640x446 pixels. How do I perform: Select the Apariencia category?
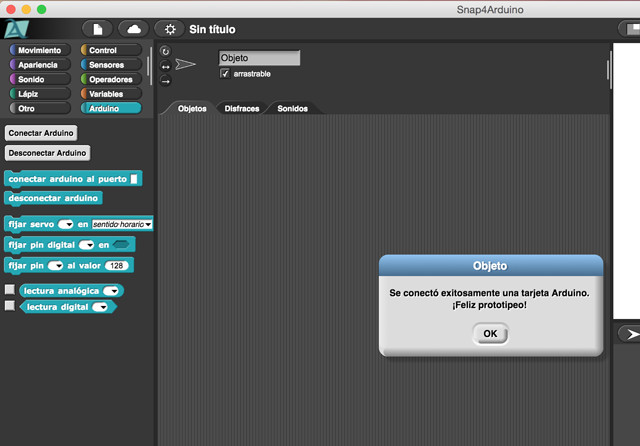click(x=40, y=64)
